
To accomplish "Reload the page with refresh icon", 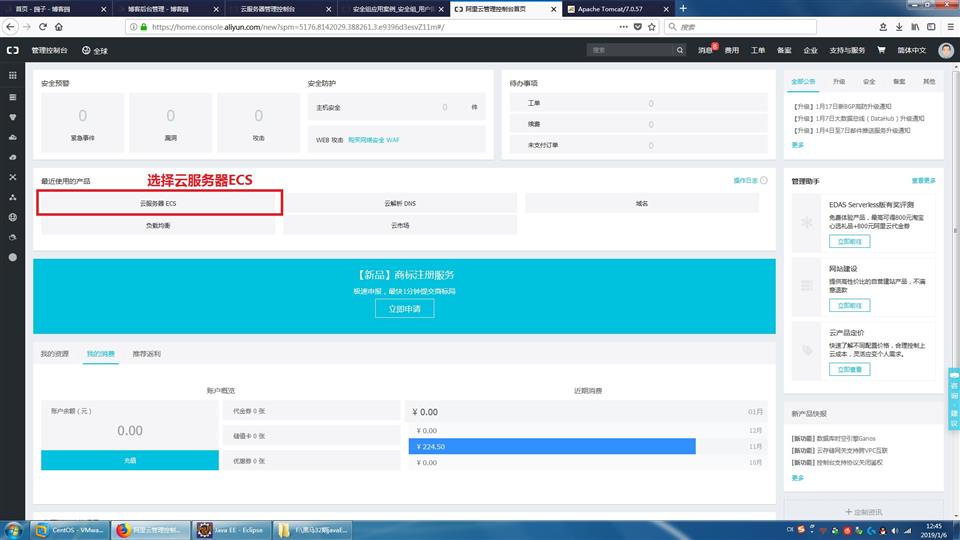I will [x=42, y=27].
